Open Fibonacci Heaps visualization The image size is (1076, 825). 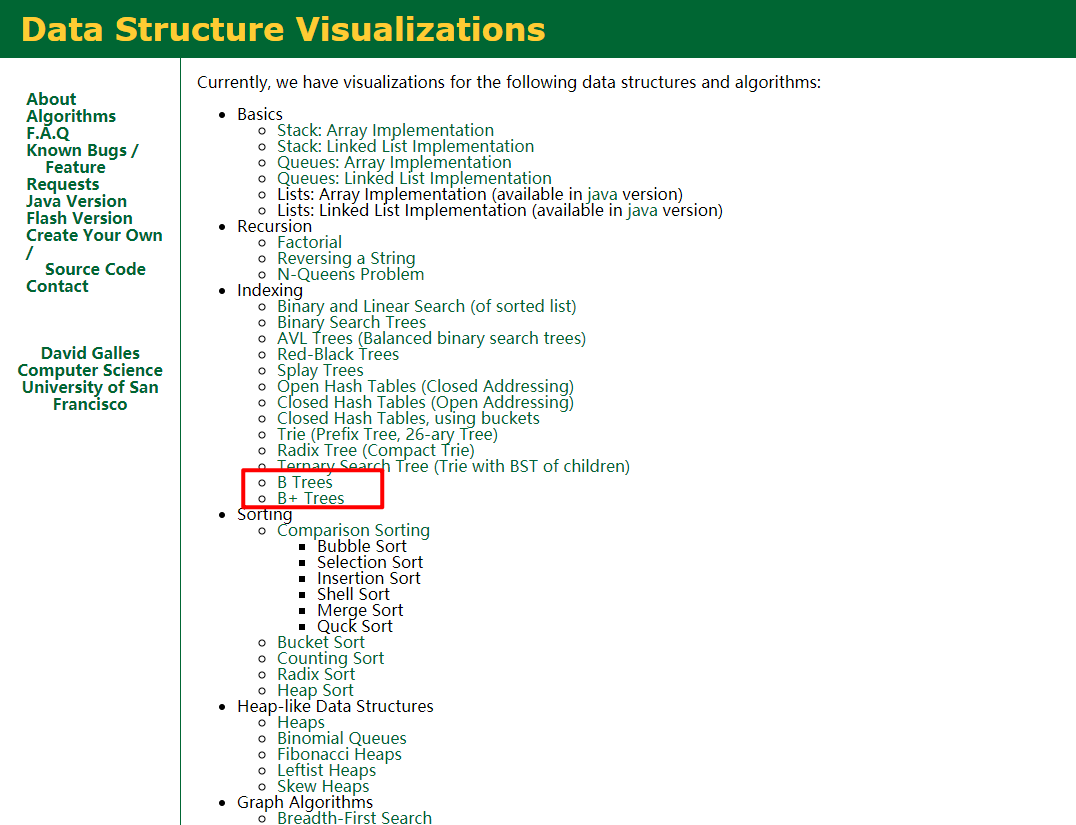tap(339, 755)
